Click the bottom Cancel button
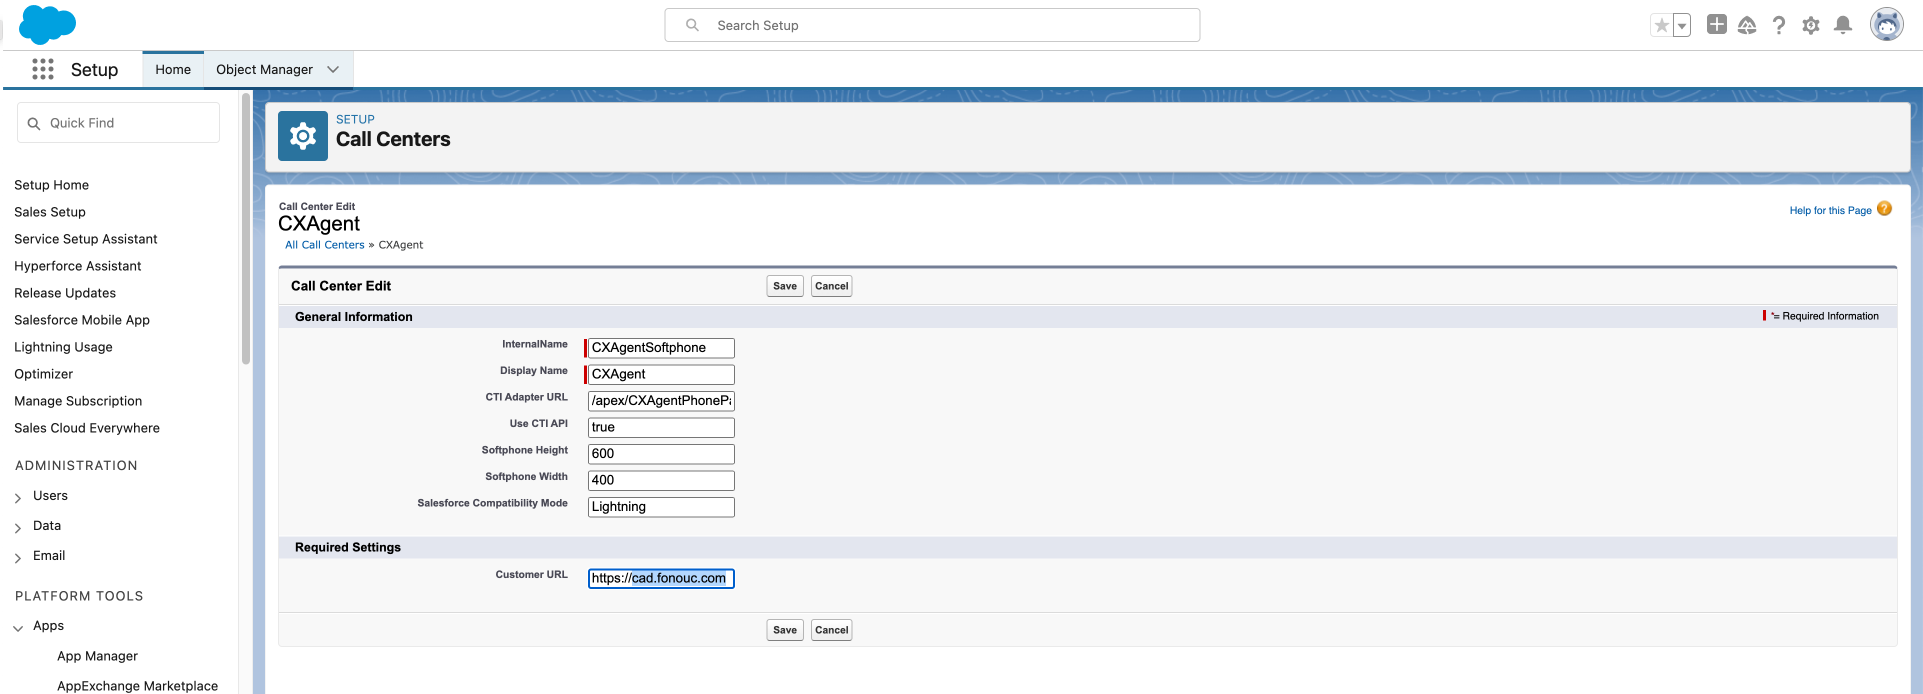This screenshot has width=1923, height=694. 831,630
